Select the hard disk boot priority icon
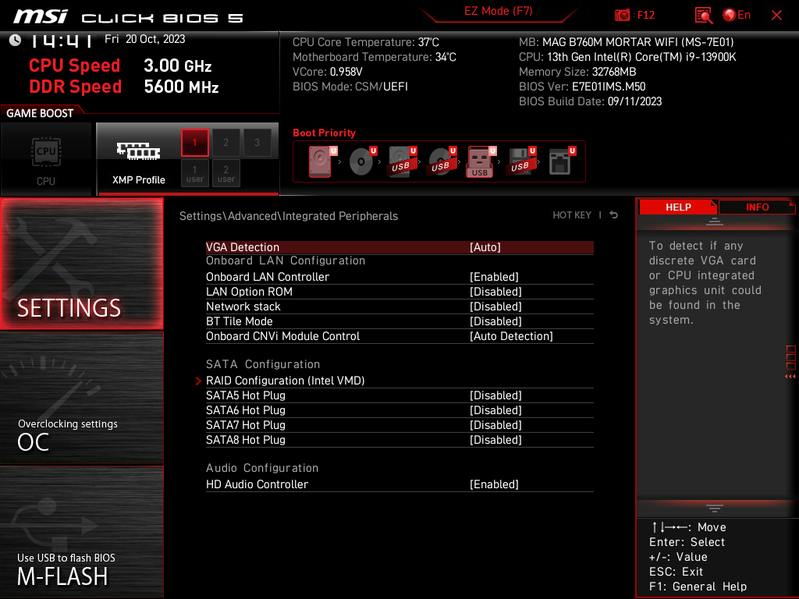 point(321,162)
